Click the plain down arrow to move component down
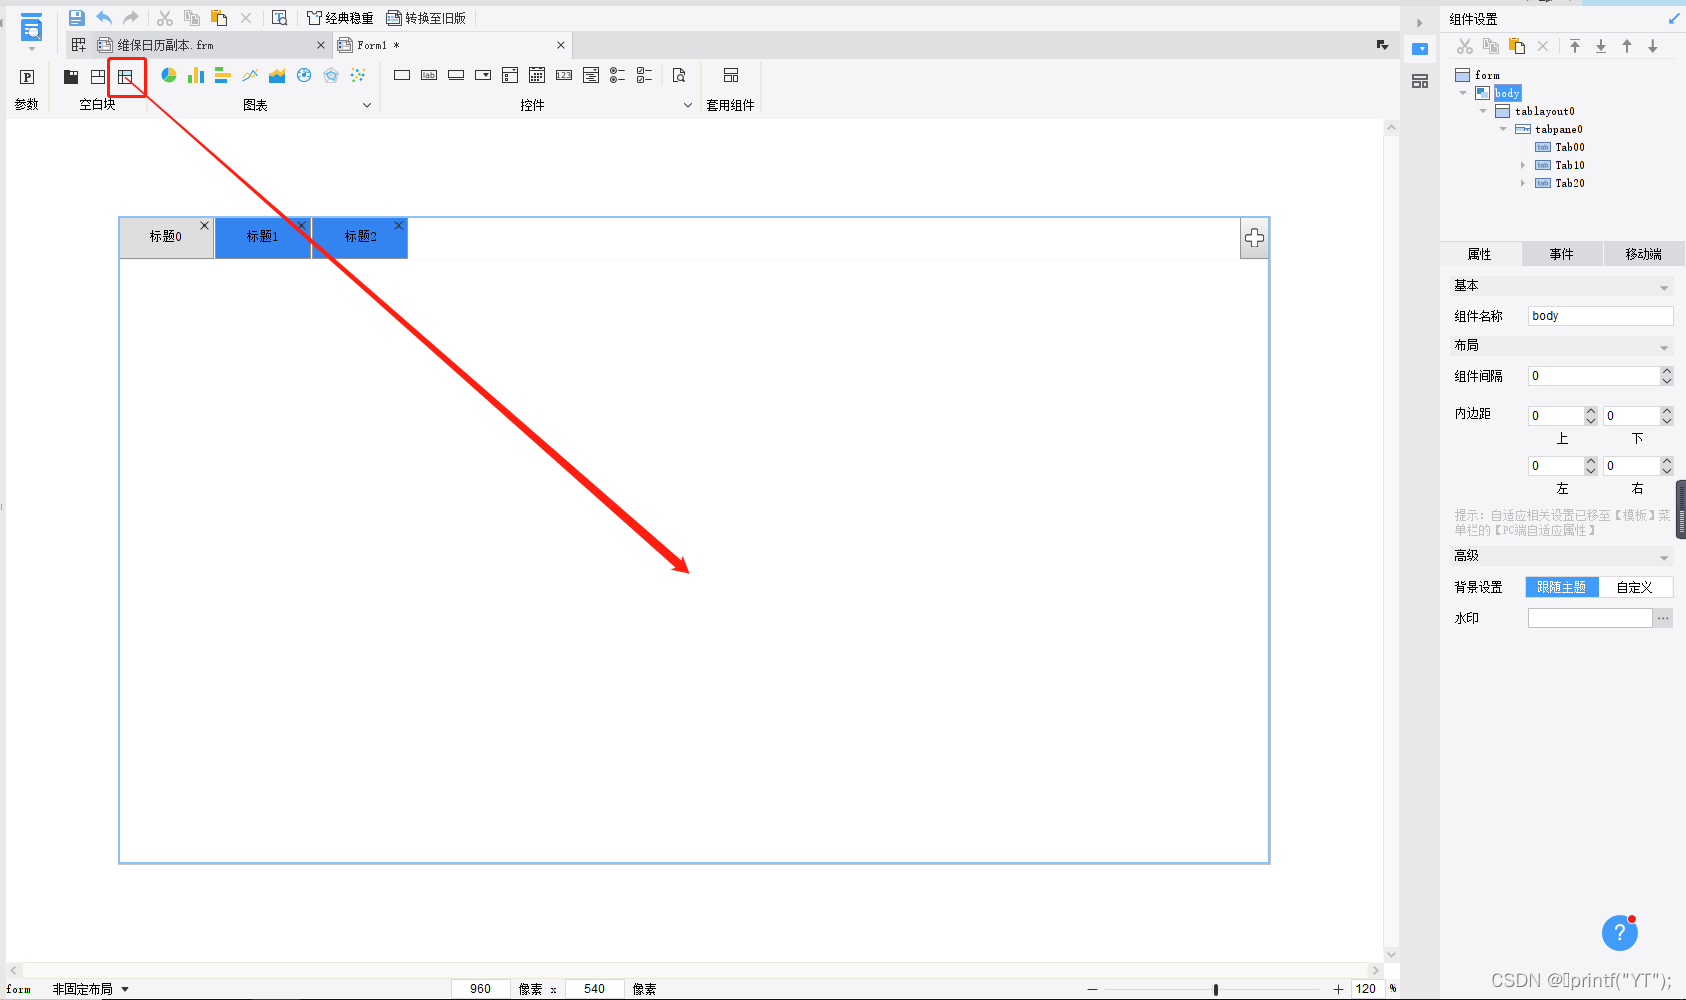This screenshot has width=1686, height=1000. point(1653,46)
